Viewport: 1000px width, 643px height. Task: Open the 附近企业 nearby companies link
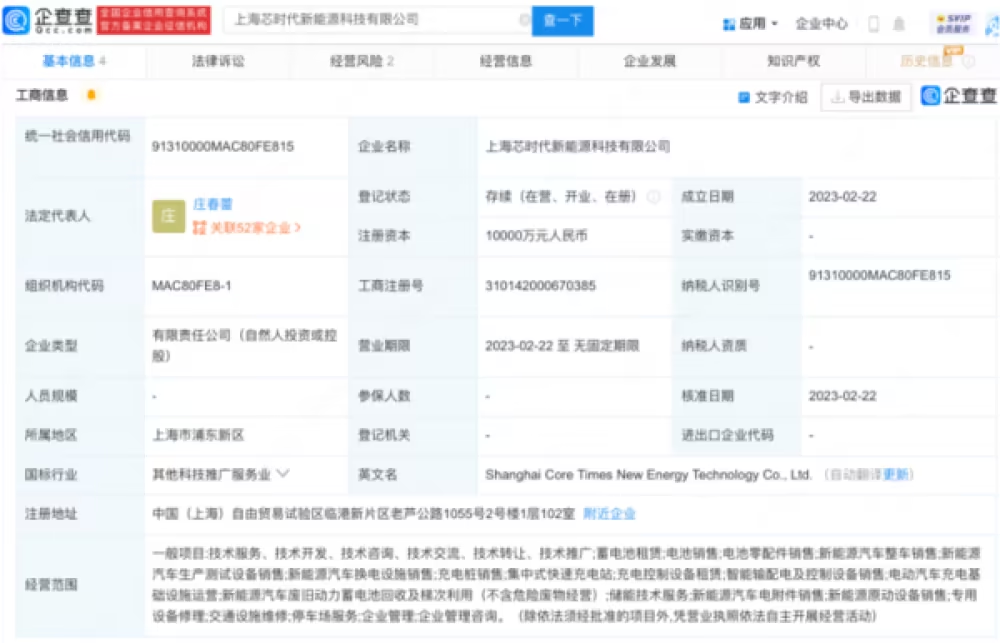(609, 514)
